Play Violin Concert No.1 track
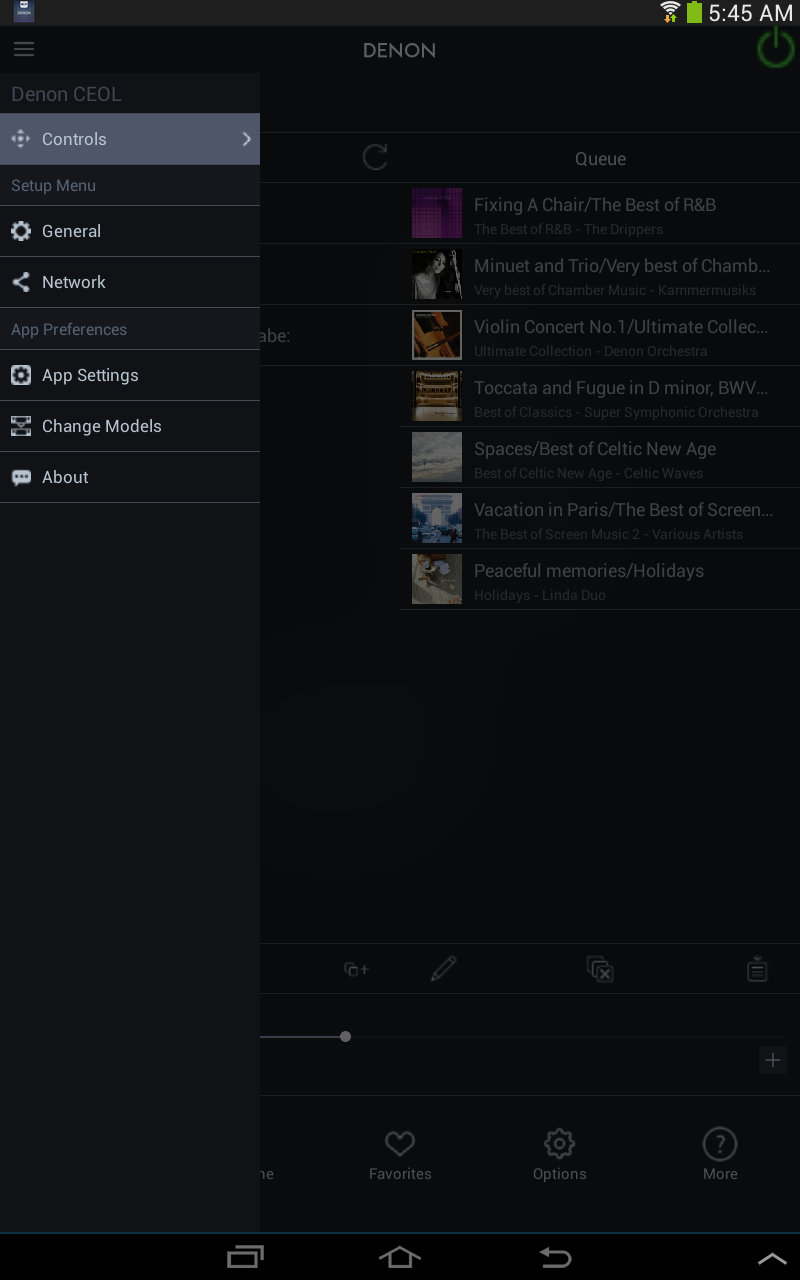 tap(600, 335)
